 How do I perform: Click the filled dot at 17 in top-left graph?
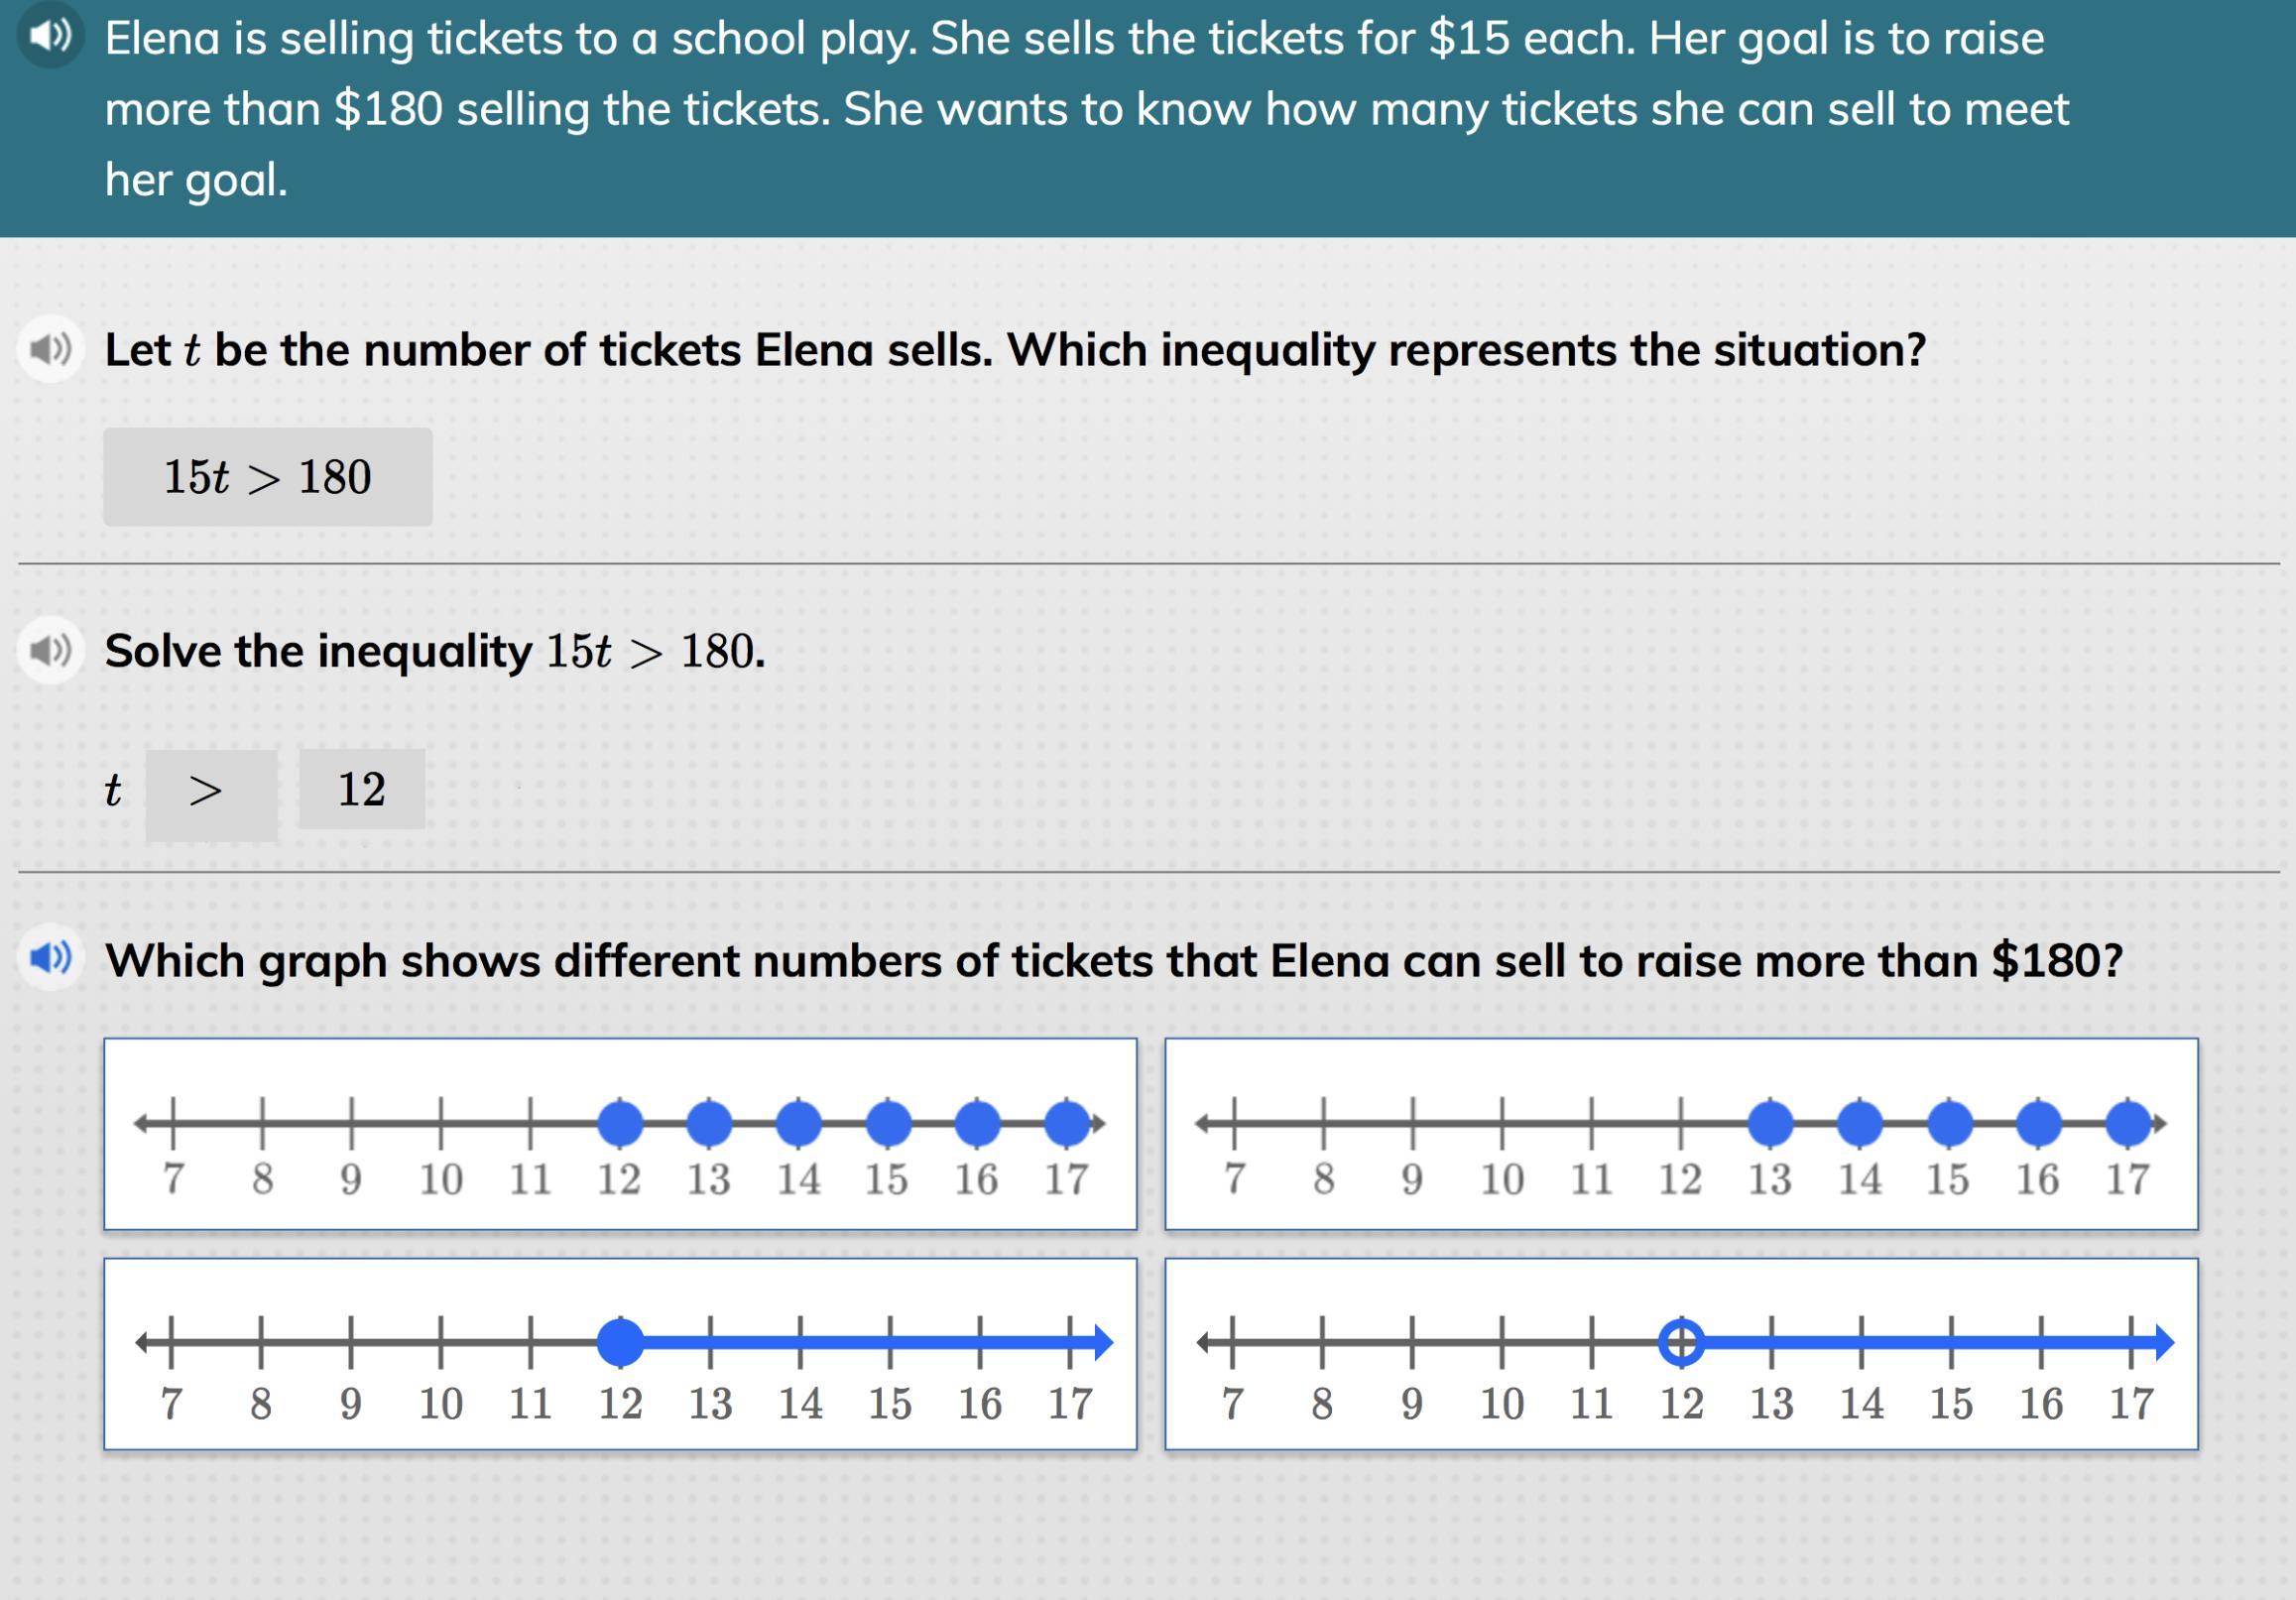click(x=1067, y=1122)
